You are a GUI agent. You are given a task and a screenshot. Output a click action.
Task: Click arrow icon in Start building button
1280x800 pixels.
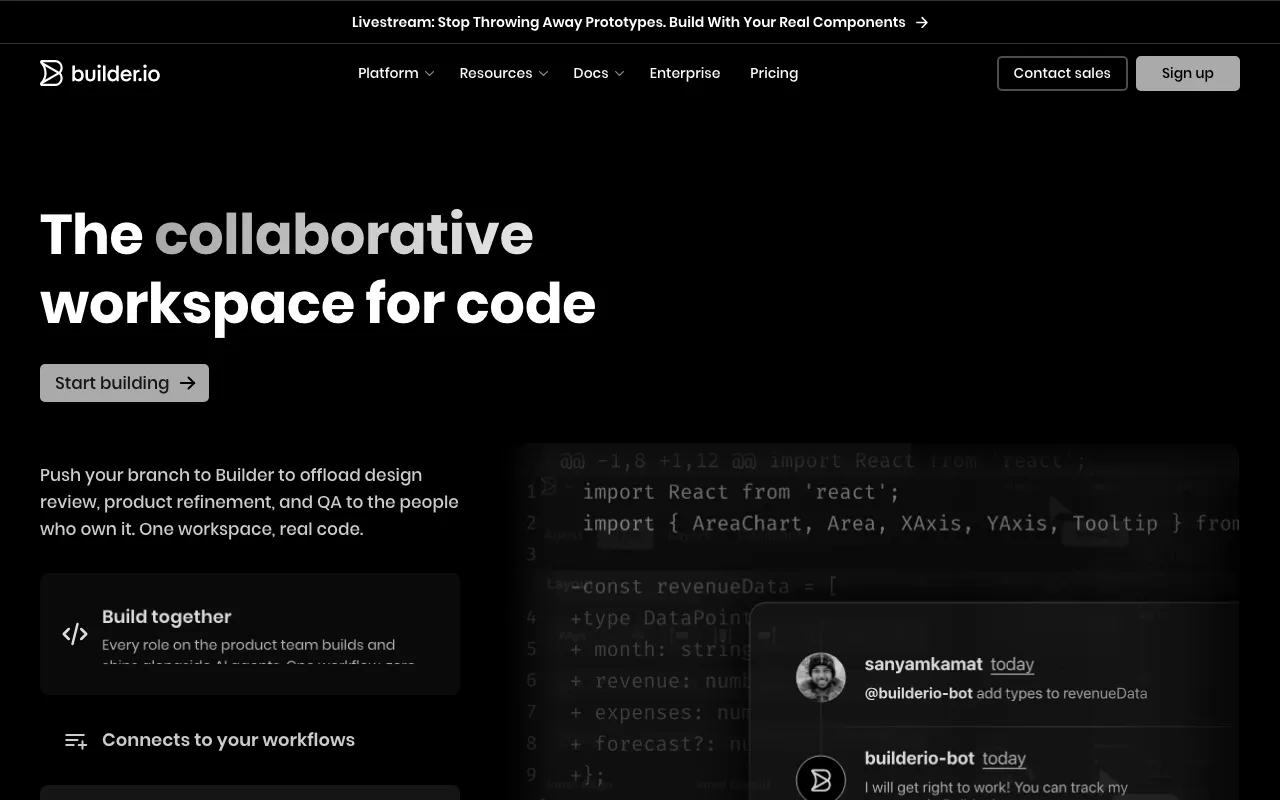[187, 383]
